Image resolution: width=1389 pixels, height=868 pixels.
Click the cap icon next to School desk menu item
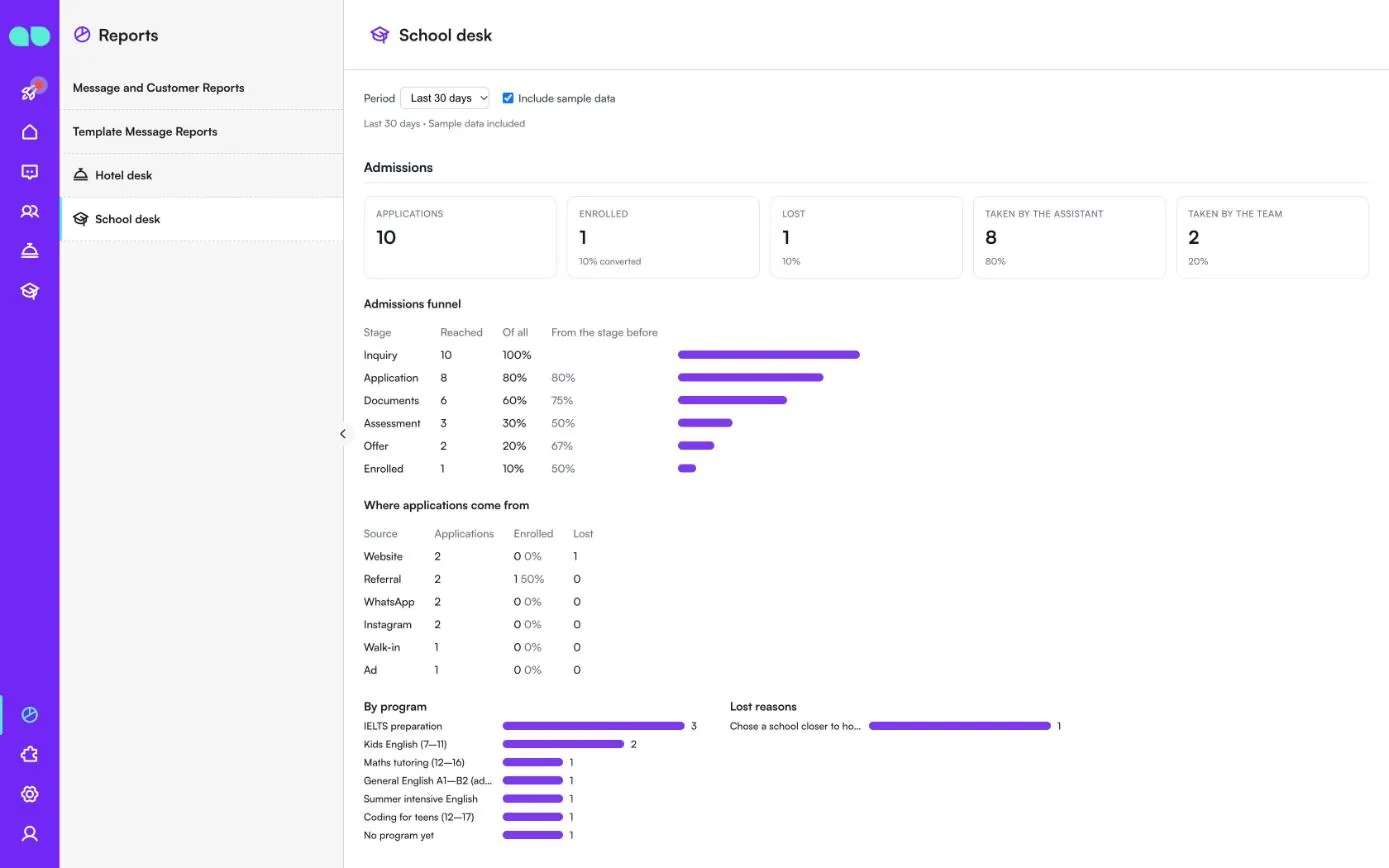click(x=81, y=219)
